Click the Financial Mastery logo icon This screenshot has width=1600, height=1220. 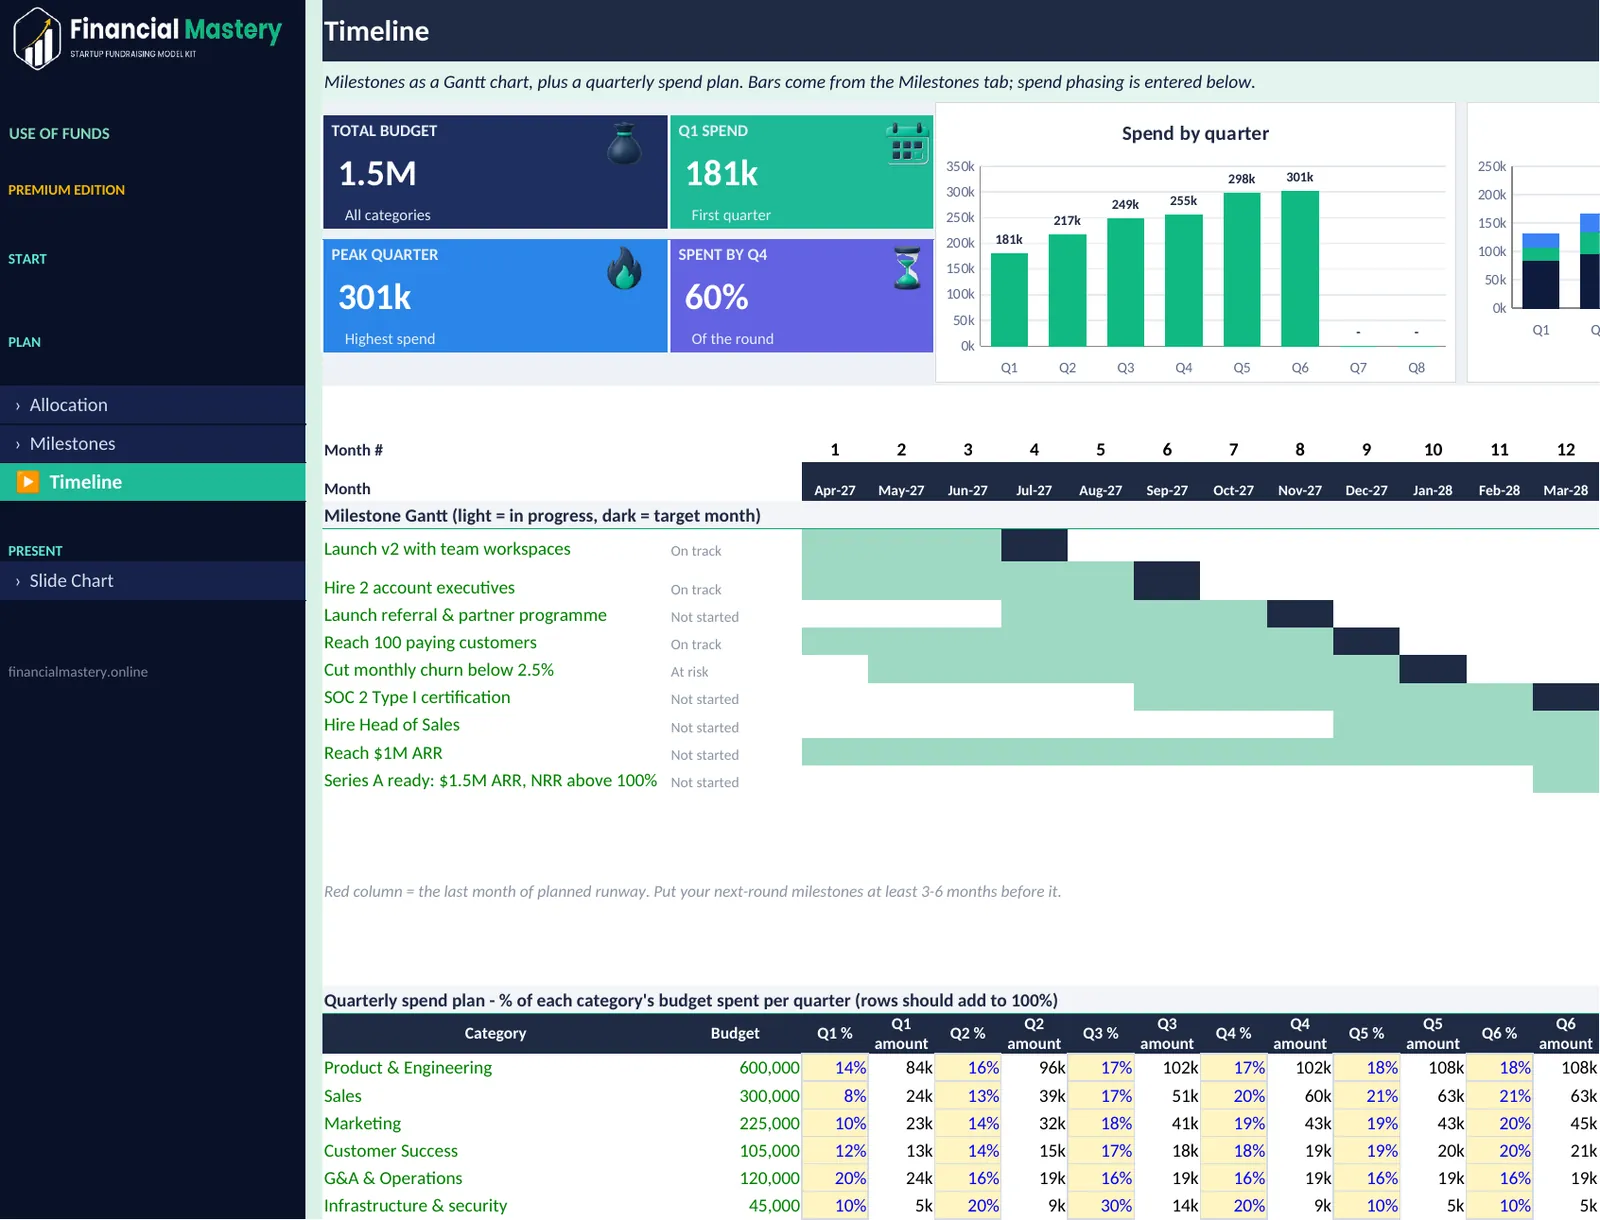pos(37,38)
